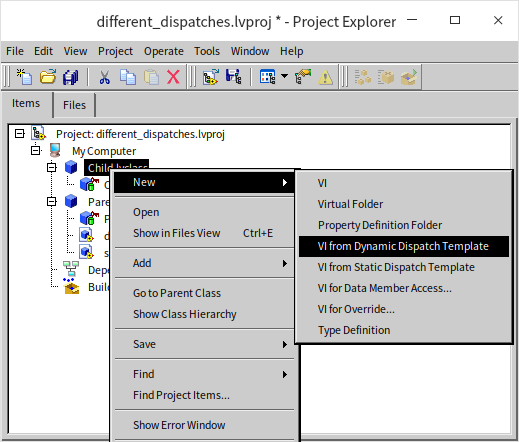Select the My Computer tree item
The image size is (519, 442).
tap(104, 151)
